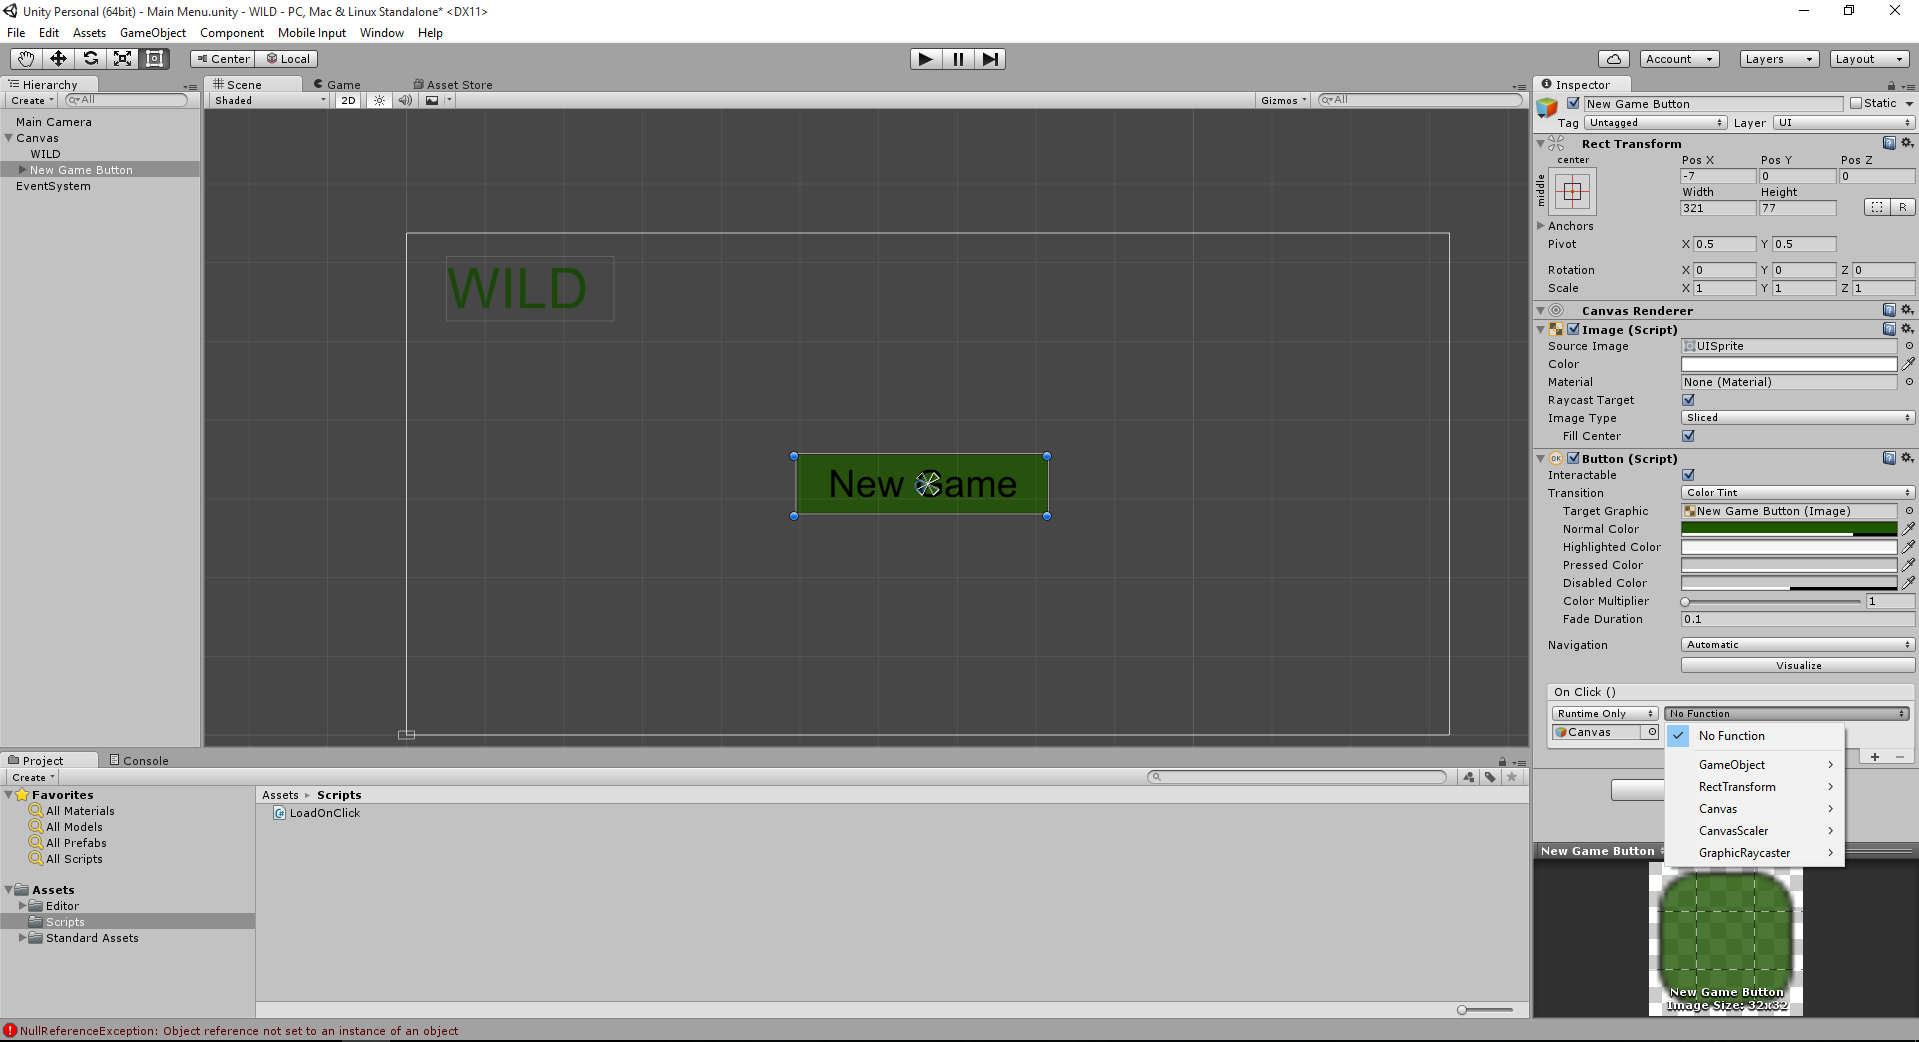Open the Shaded draw mode dropdown
This screenshot has height=1042, width=1919.
tap(269, 100)
